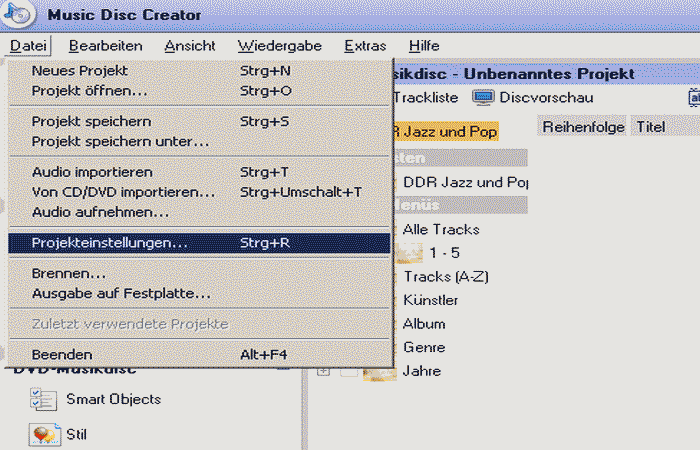The width and height of the screenshot is (700, 450).
Task: Open the Ansicht menu
Action: click(190, 45)
